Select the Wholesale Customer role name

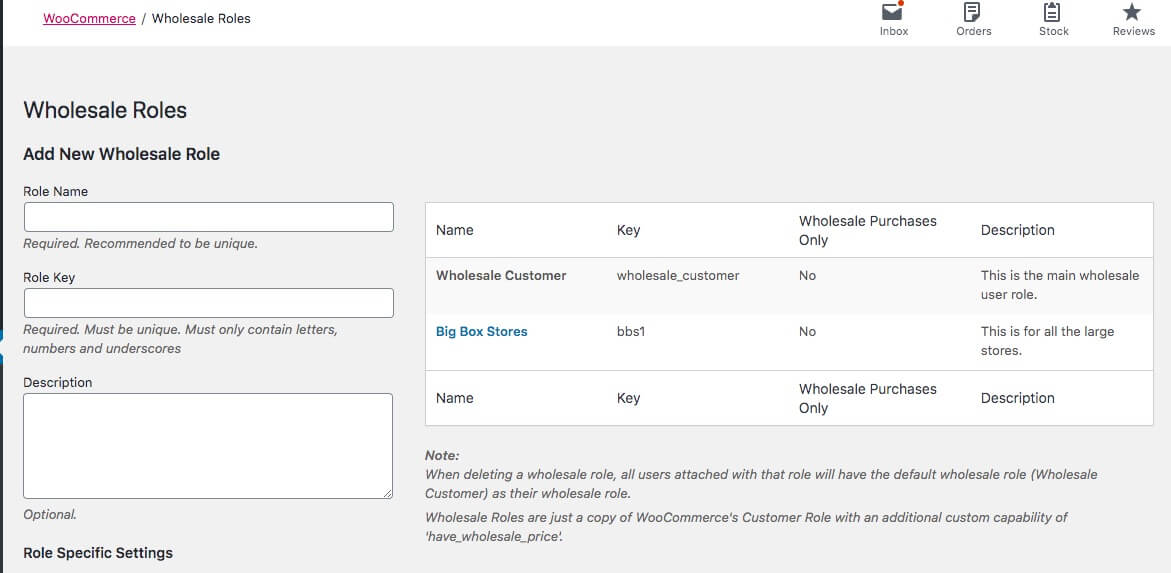501,275
